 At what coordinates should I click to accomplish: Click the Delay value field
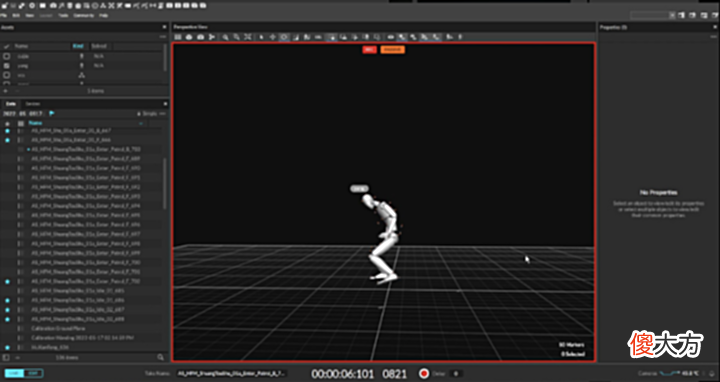457,373
